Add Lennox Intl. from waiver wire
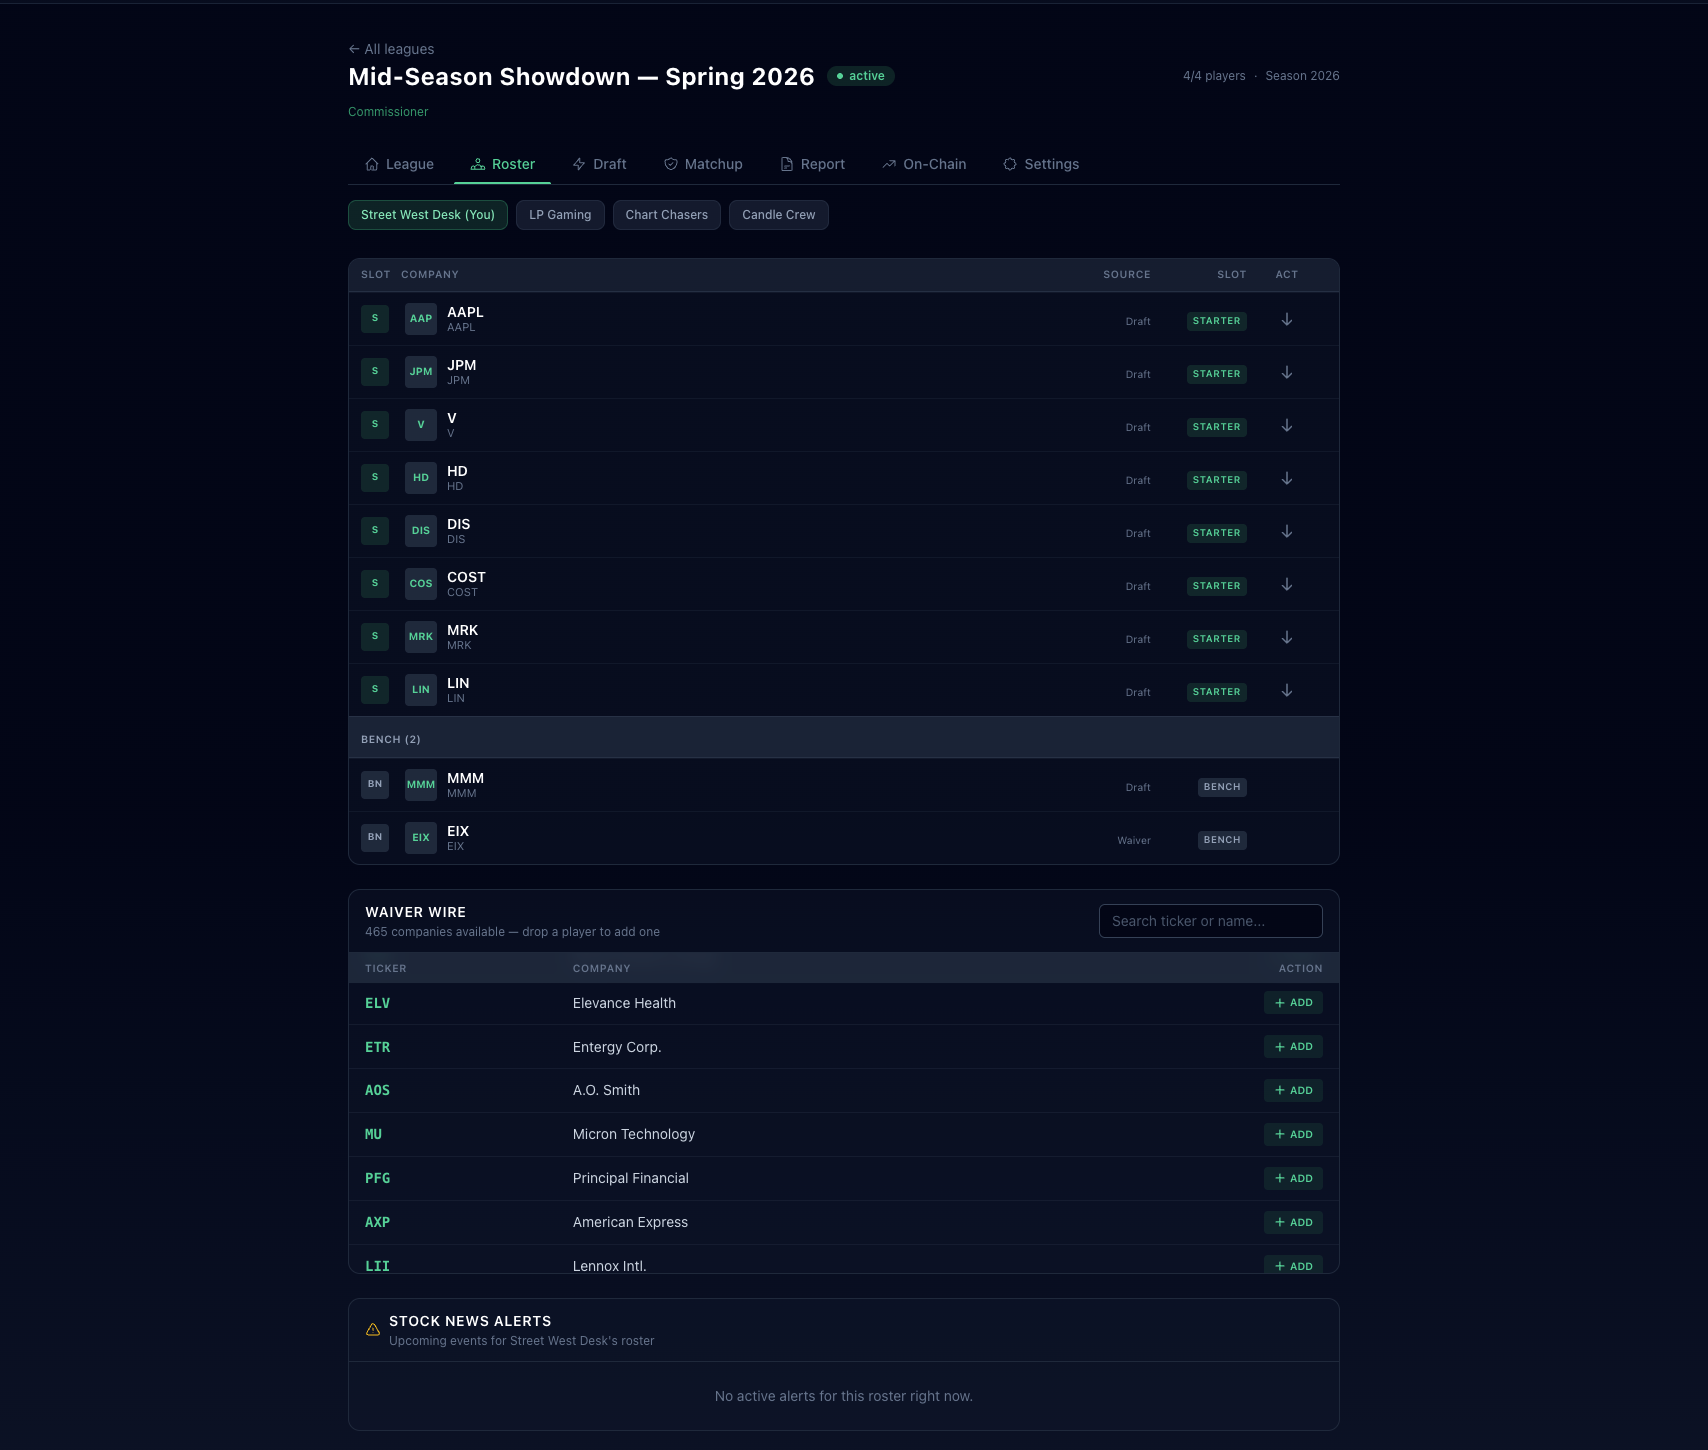The height and width of the screenshot is (1450, 1708). [1293, 1265]
